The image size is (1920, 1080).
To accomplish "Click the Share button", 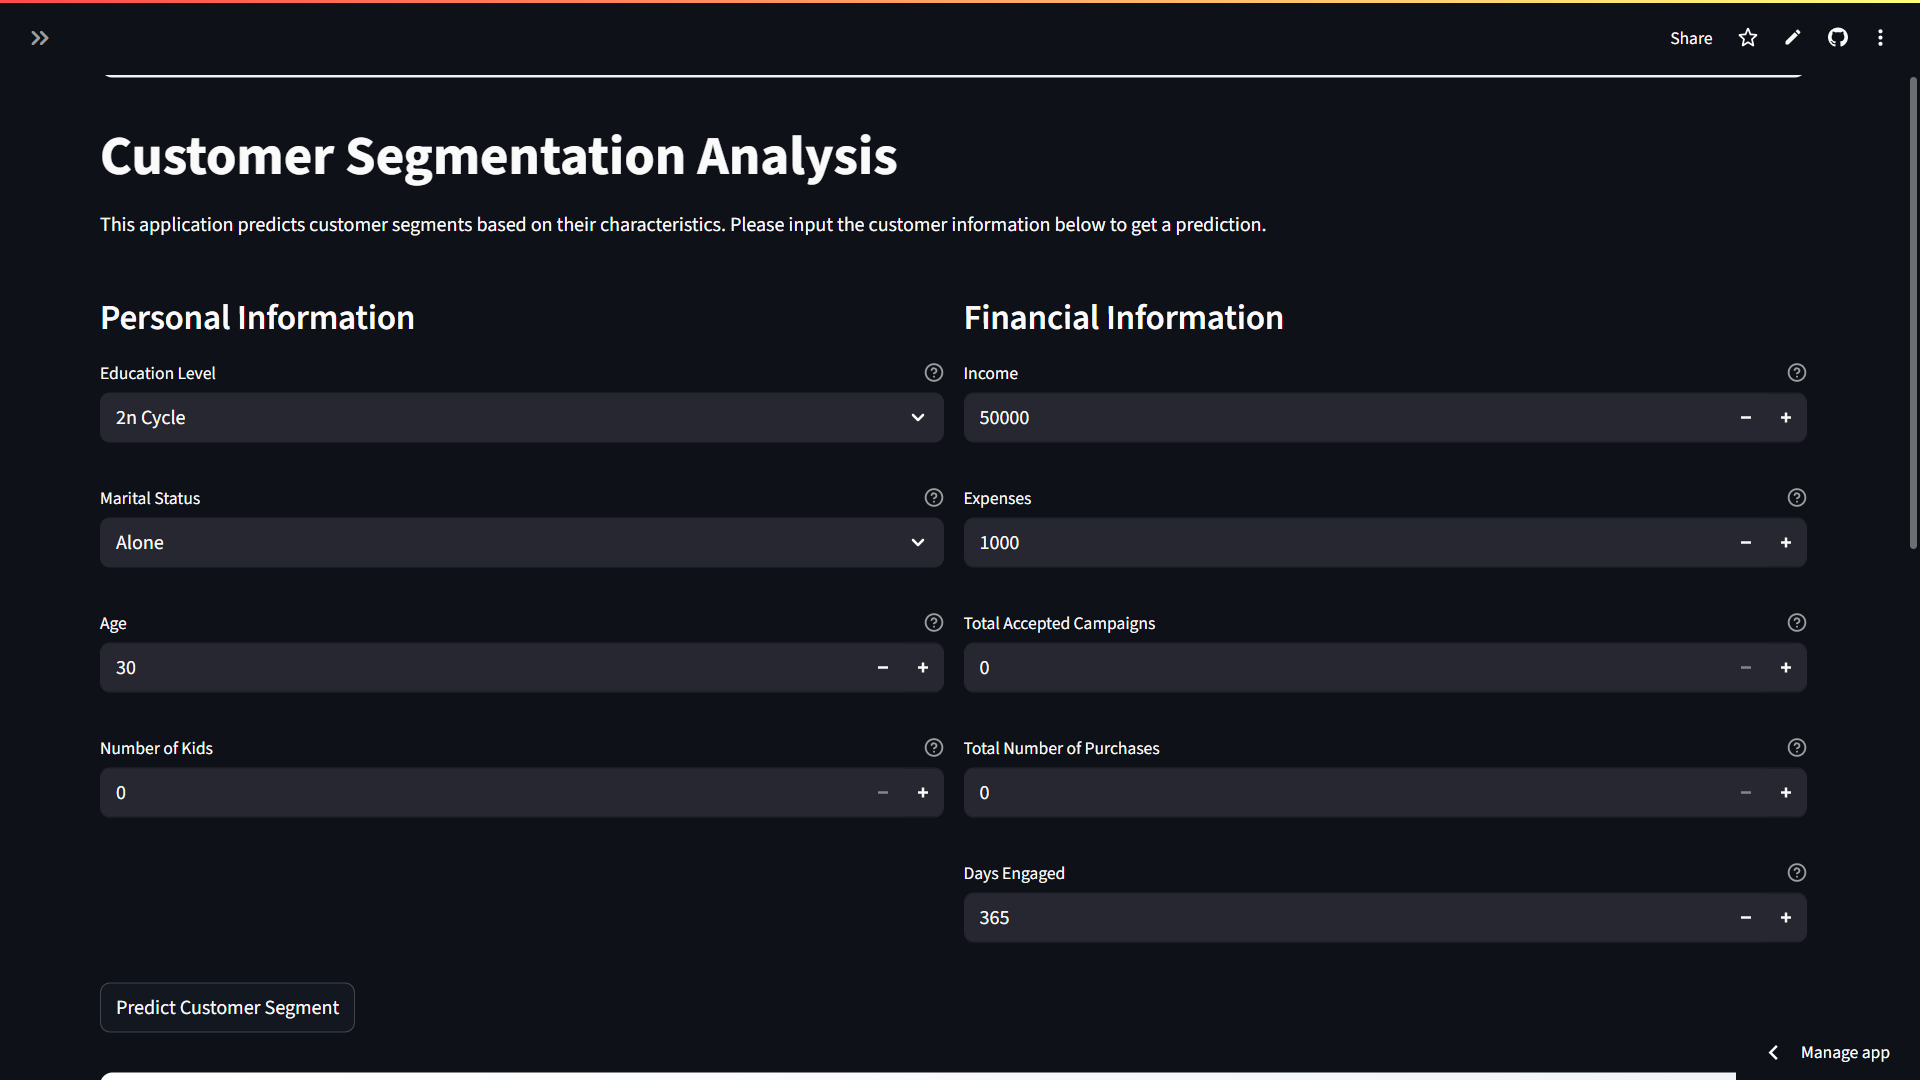I will pyautogui.click(x=1691, y=38).
